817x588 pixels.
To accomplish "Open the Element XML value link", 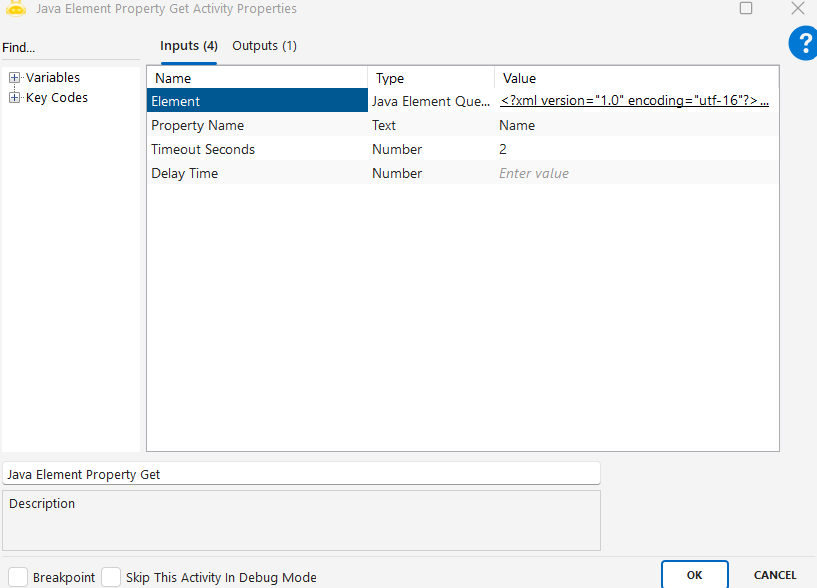I will coord(635,101).
